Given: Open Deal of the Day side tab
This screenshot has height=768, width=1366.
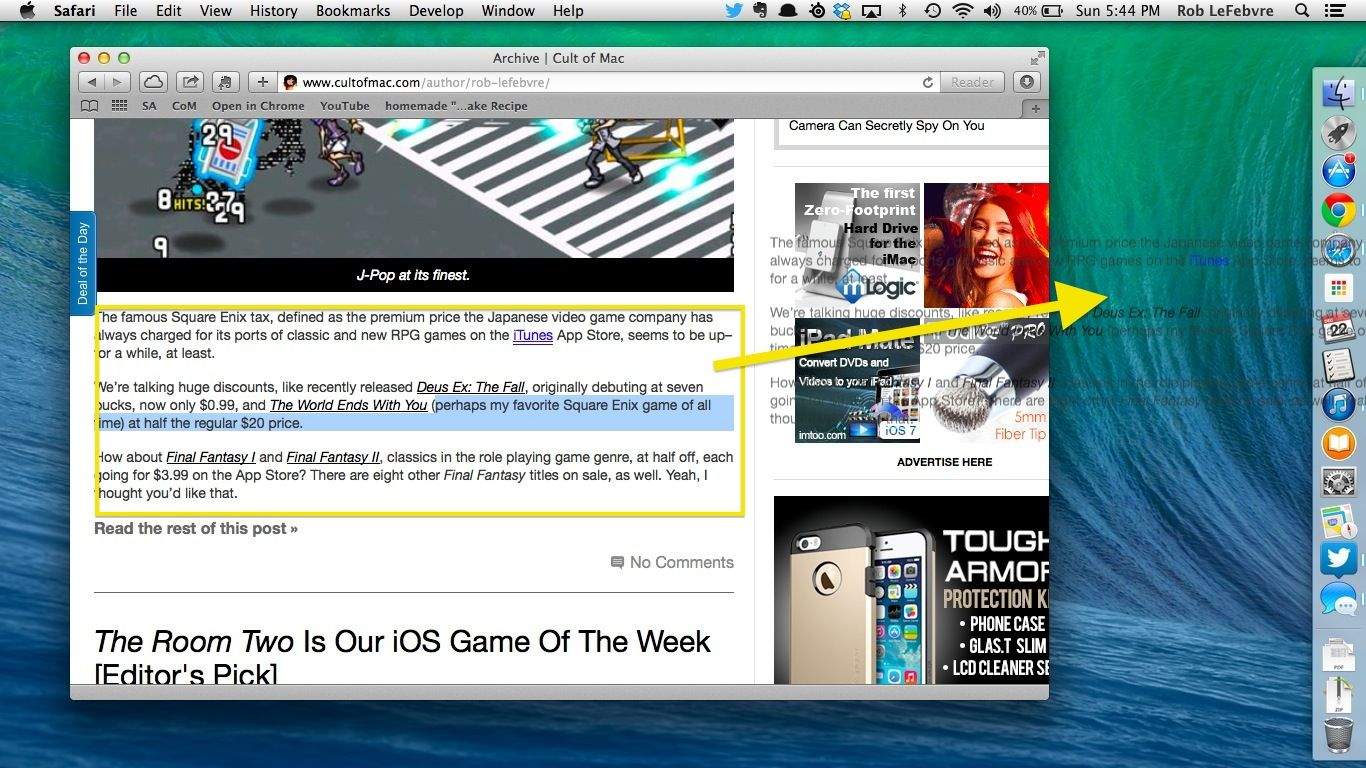Looking at the screenshot, I should [82, 263].
